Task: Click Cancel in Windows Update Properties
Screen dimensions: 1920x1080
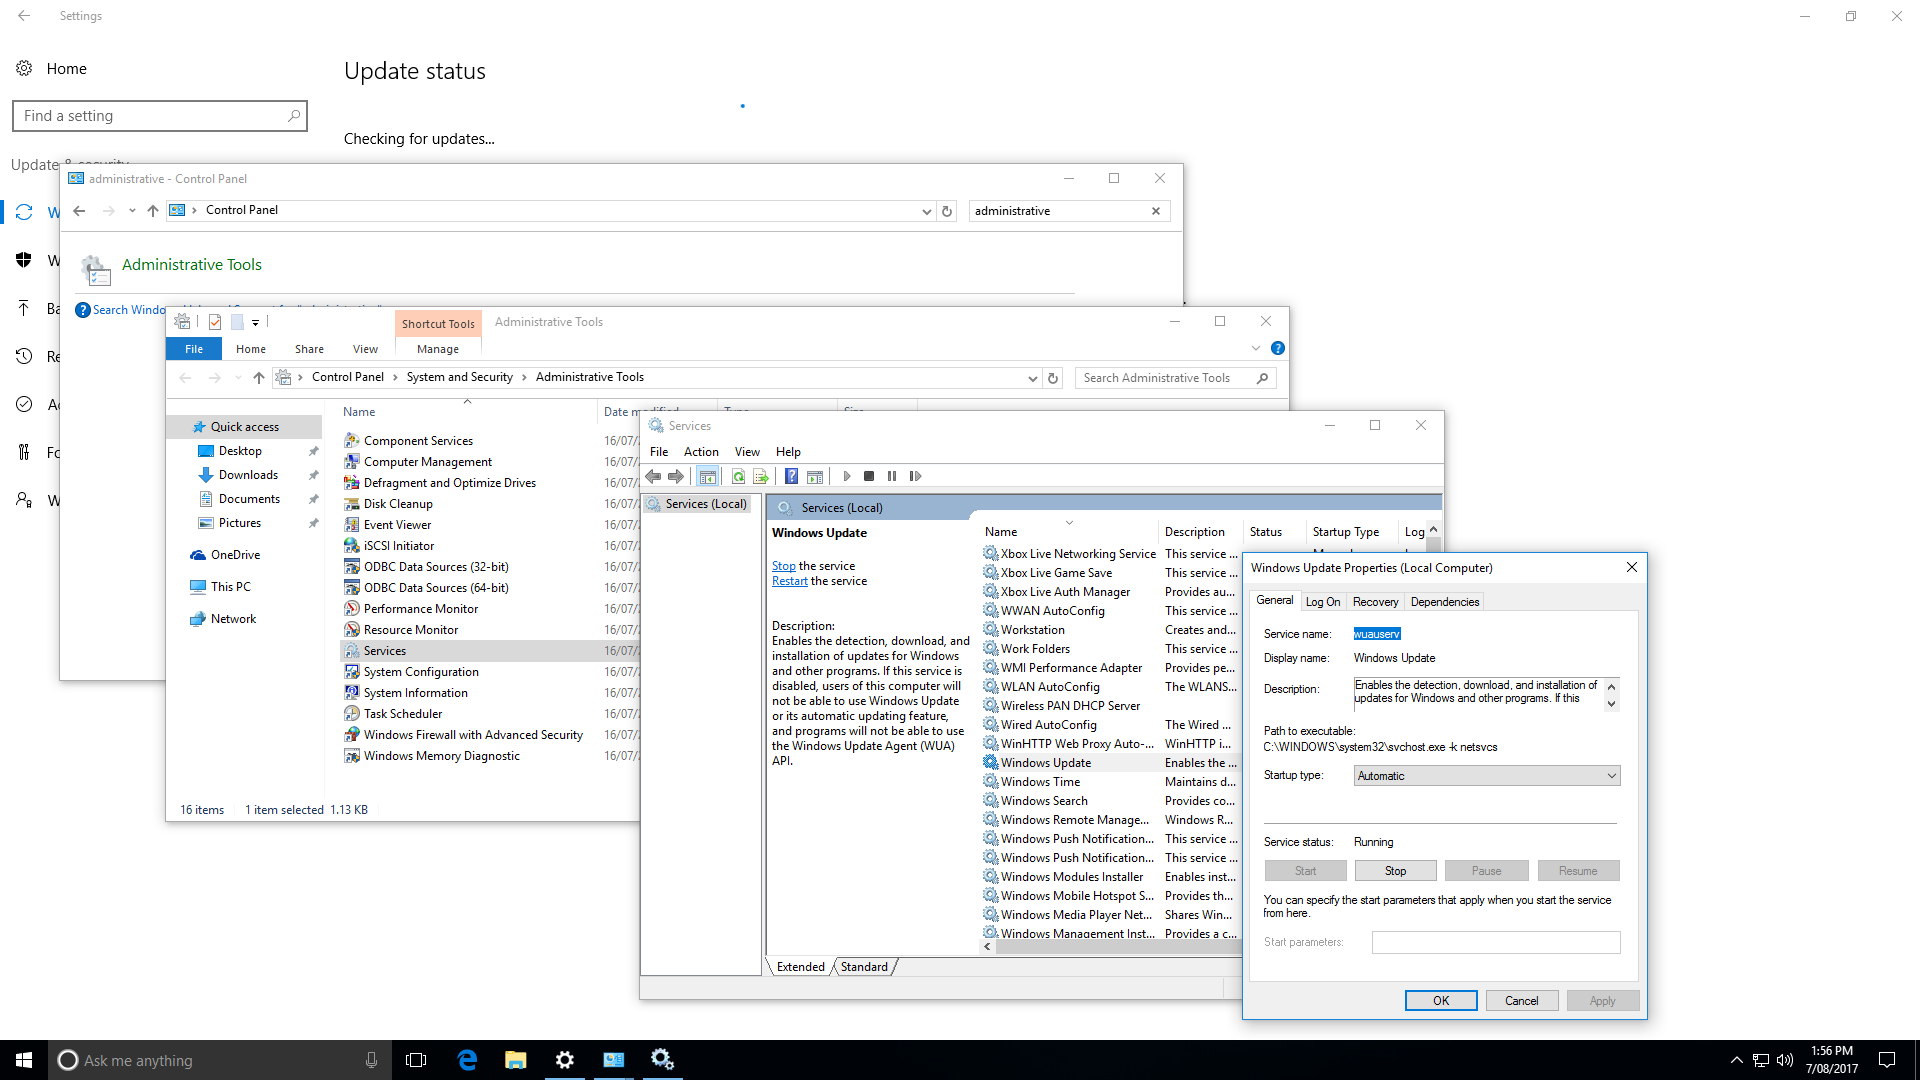Action: coord(1522,1001)
